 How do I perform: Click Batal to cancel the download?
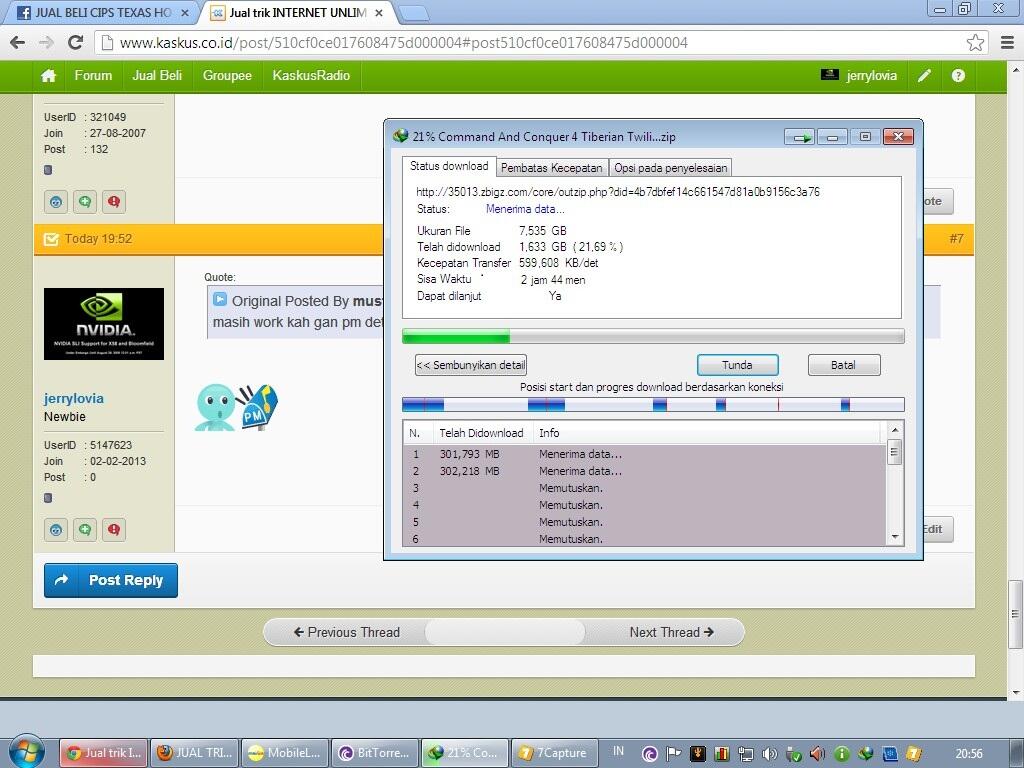click(844, 365)
